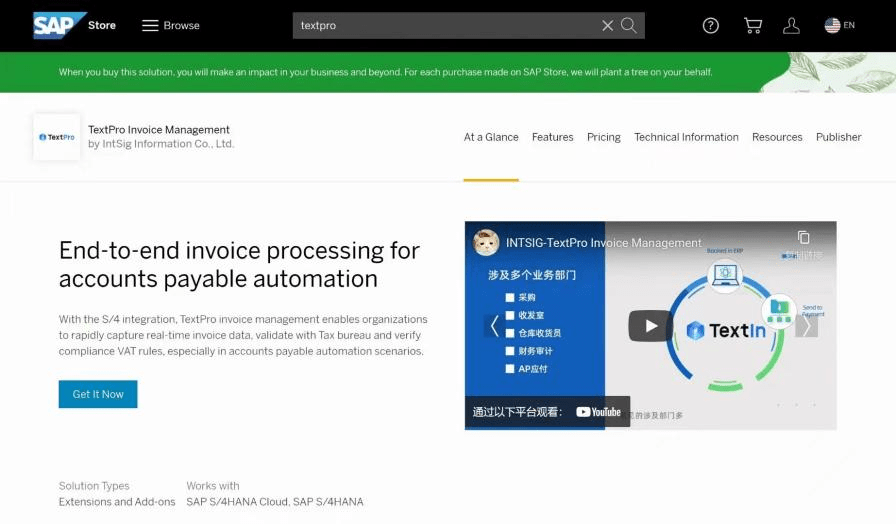Jump to the Publisher section tab

tap(838, 137)
